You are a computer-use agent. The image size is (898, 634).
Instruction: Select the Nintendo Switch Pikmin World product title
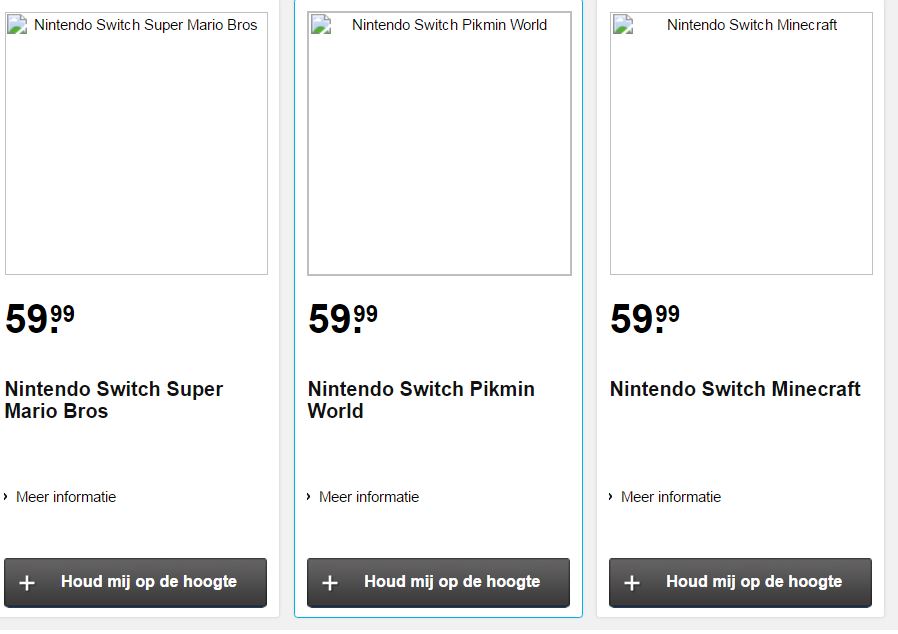421,399
